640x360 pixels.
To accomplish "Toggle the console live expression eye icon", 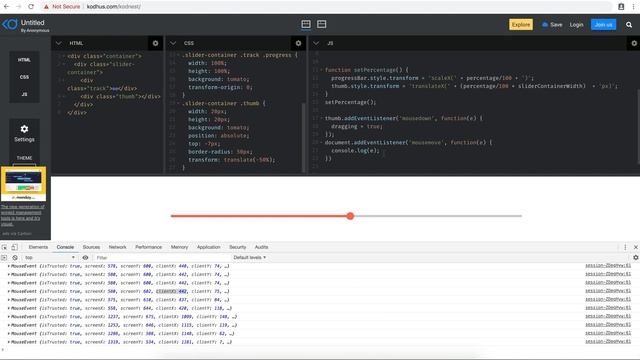I will [85, 258].
